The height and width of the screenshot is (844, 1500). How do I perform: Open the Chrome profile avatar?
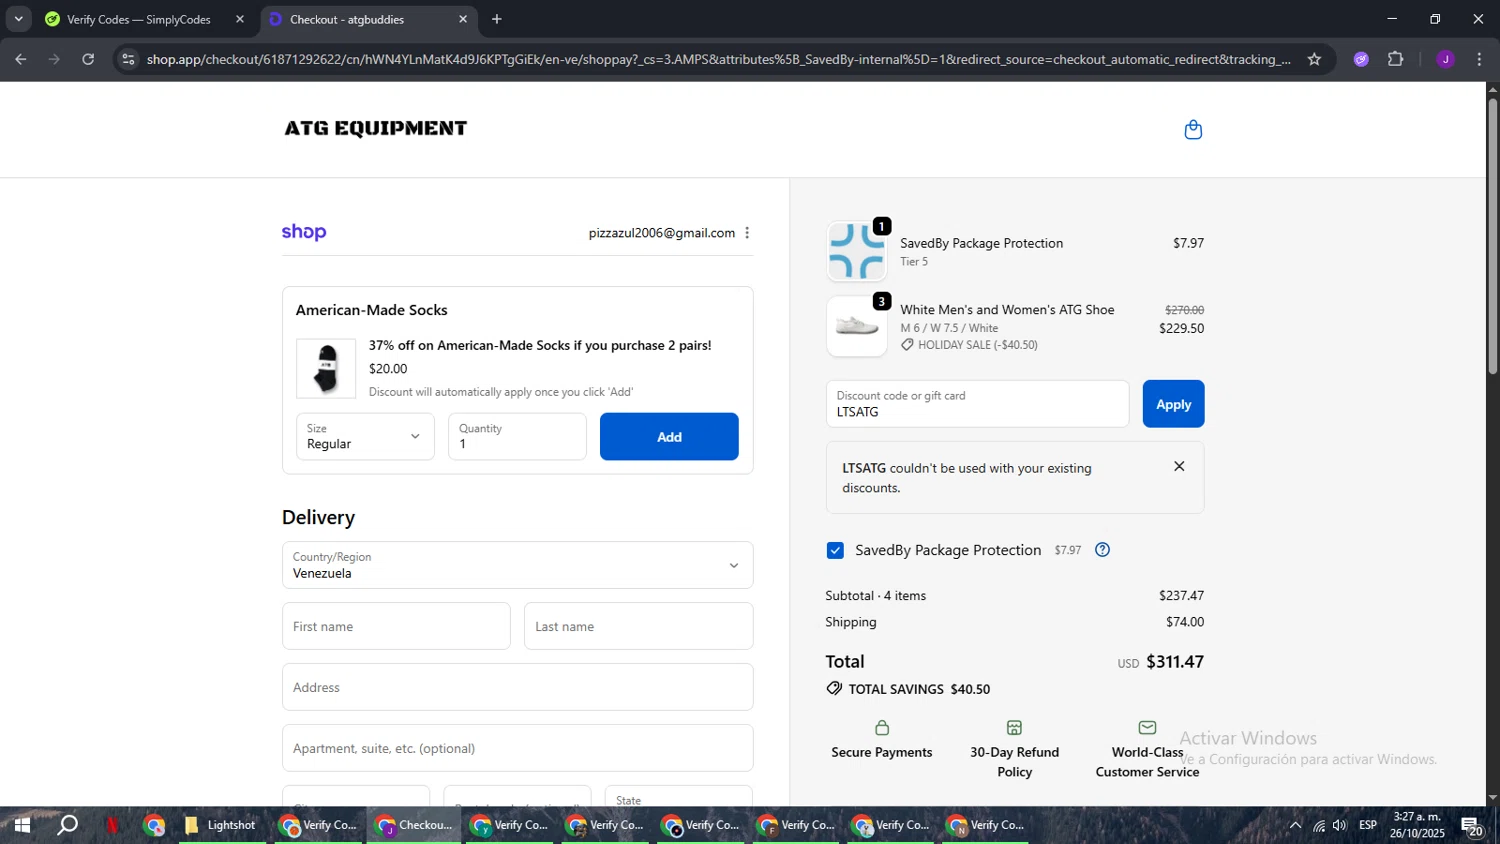click(1445, 60)
